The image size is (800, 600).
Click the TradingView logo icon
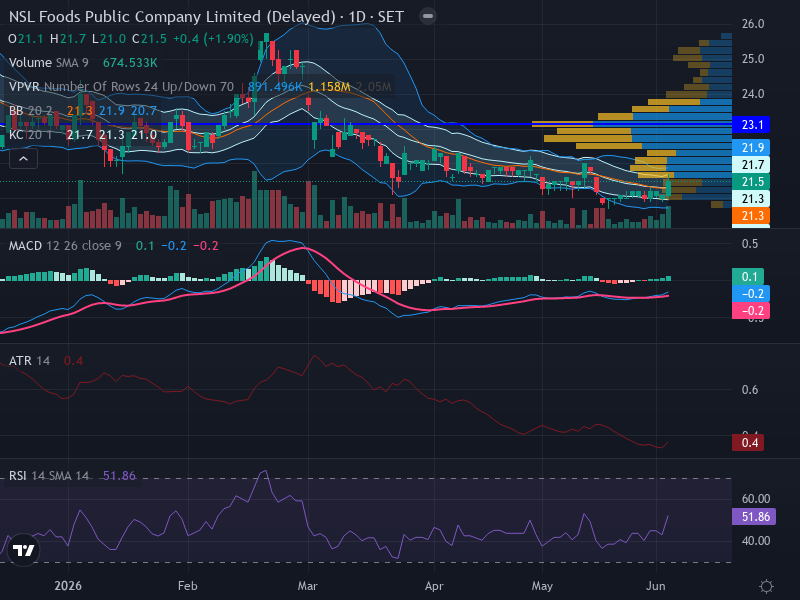(23, 550)
